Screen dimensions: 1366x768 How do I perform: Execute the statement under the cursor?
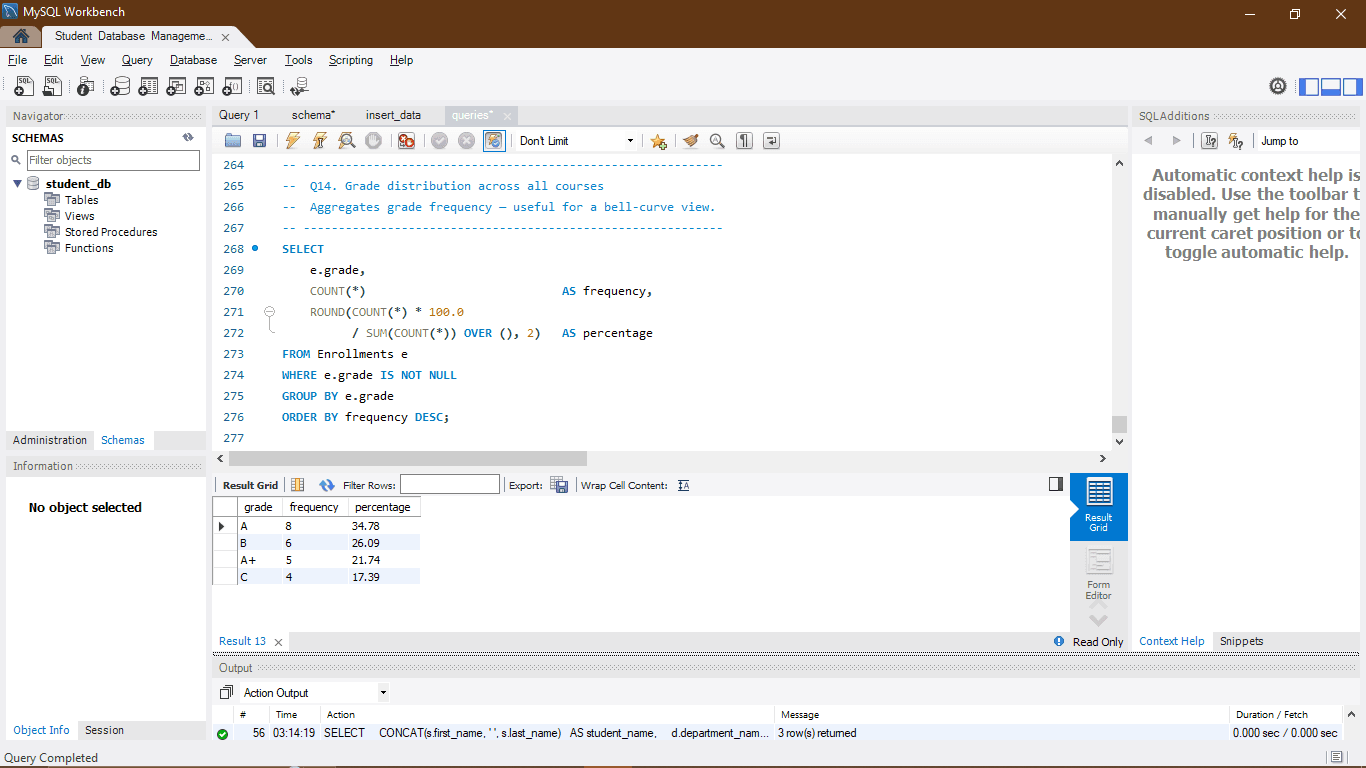[320, 141]
